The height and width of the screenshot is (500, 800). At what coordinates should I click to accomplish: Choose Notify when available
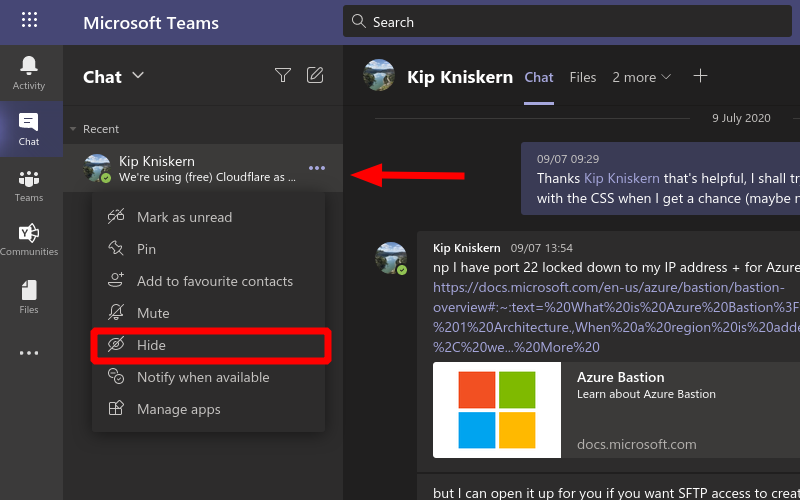(203, 377)
